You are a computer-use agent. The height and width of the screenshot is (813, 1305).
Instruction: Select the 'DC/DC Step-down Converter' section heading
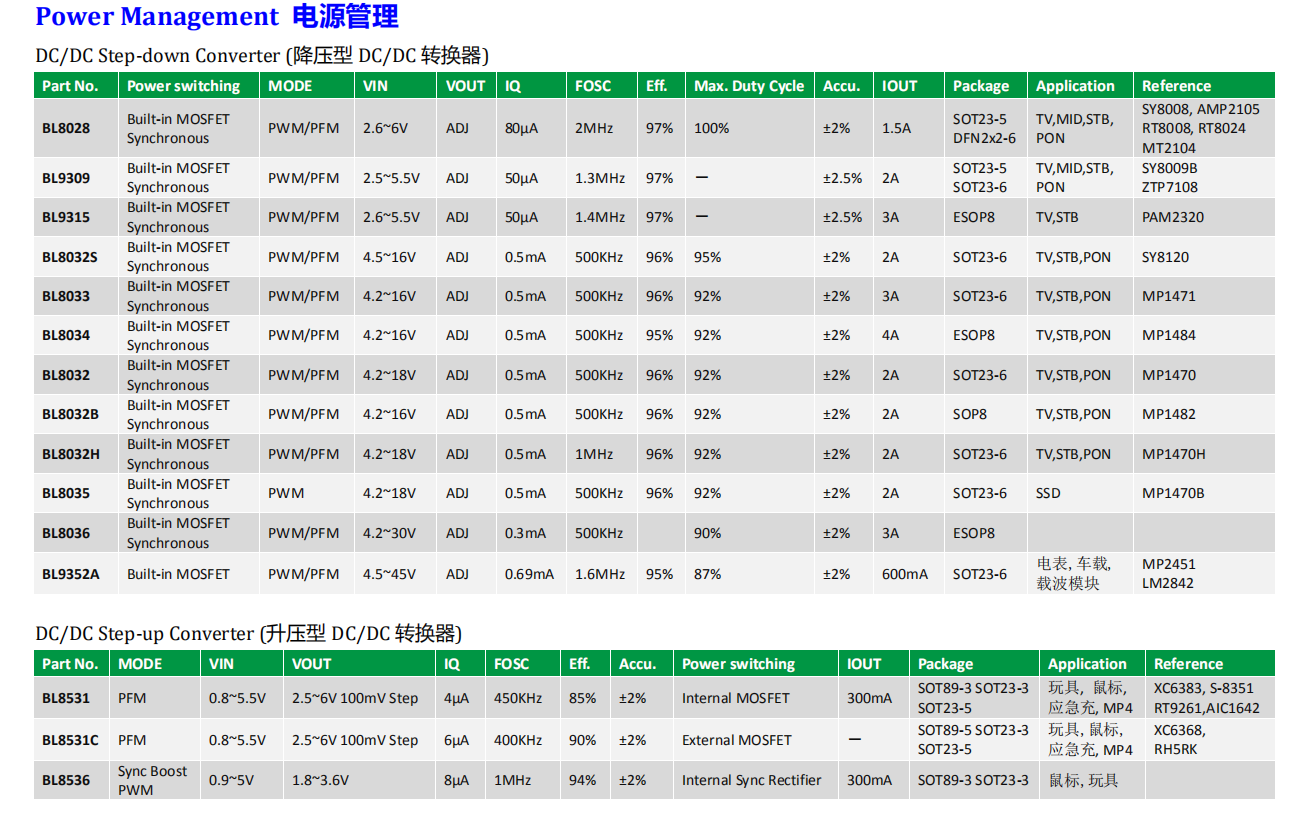click(262, 55)
